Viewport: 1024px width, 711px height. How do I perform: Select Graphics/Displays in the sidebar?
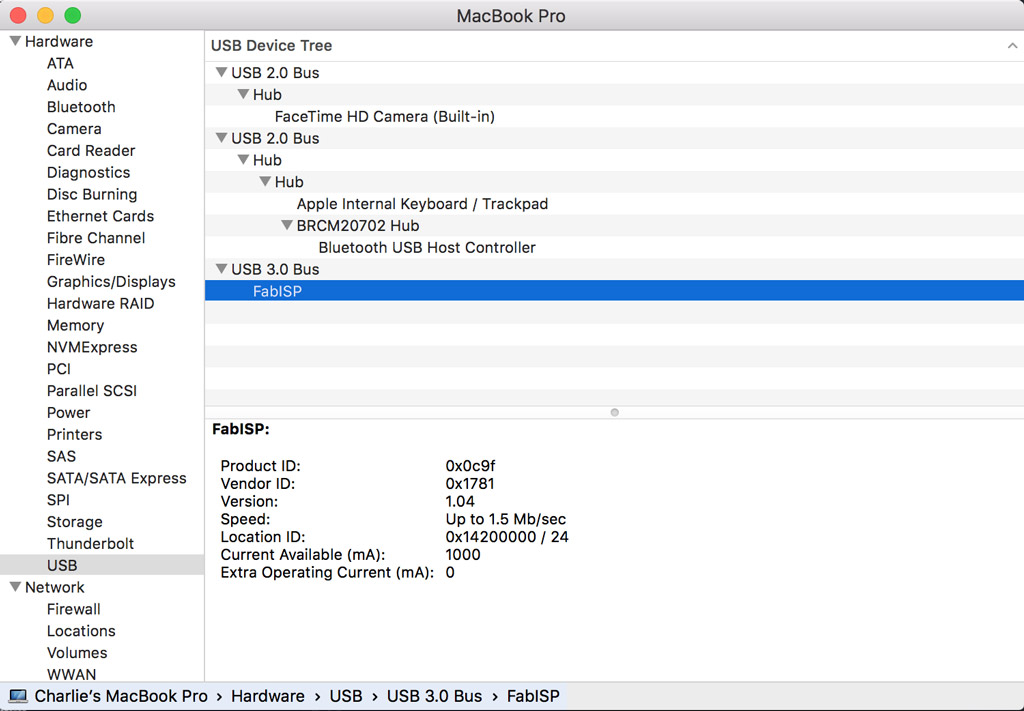[x=111, y=281]
